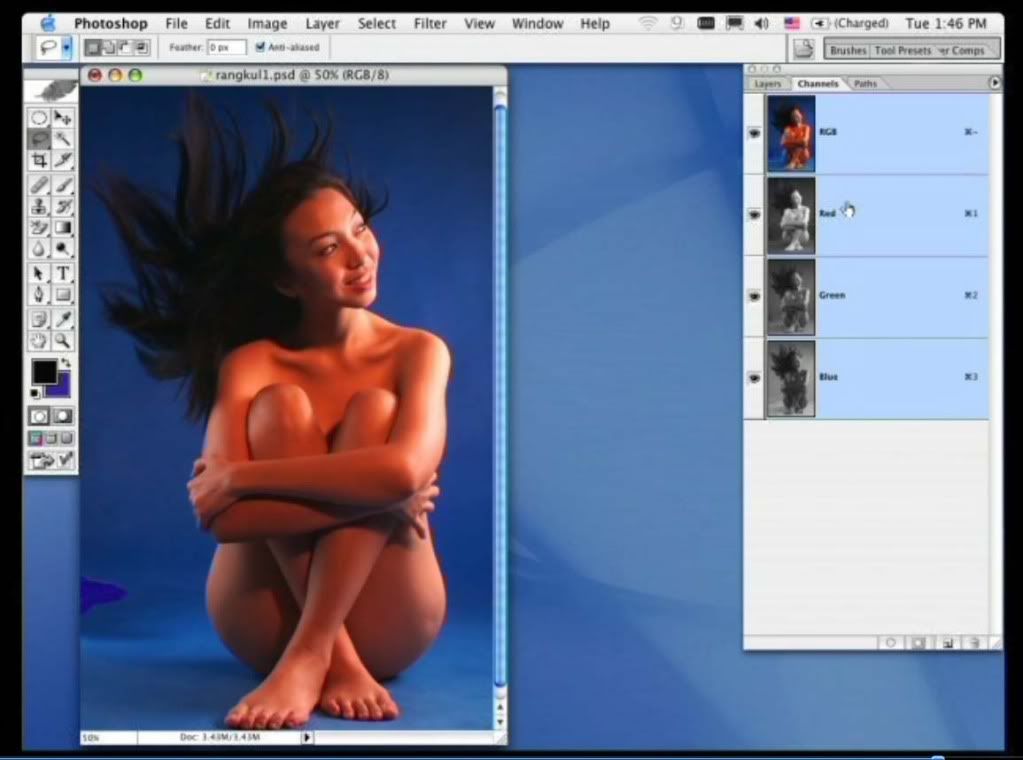Select the Crop tool
1023x760 pixels.
coord(39,160)
